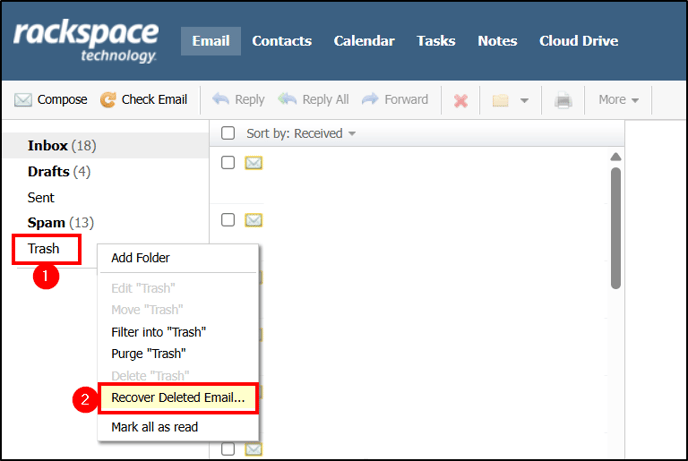Switch to the Email tab
Image resolution: width=688 pixels, height=461 pixels.
pyautogui.click(x=211, y=41)
